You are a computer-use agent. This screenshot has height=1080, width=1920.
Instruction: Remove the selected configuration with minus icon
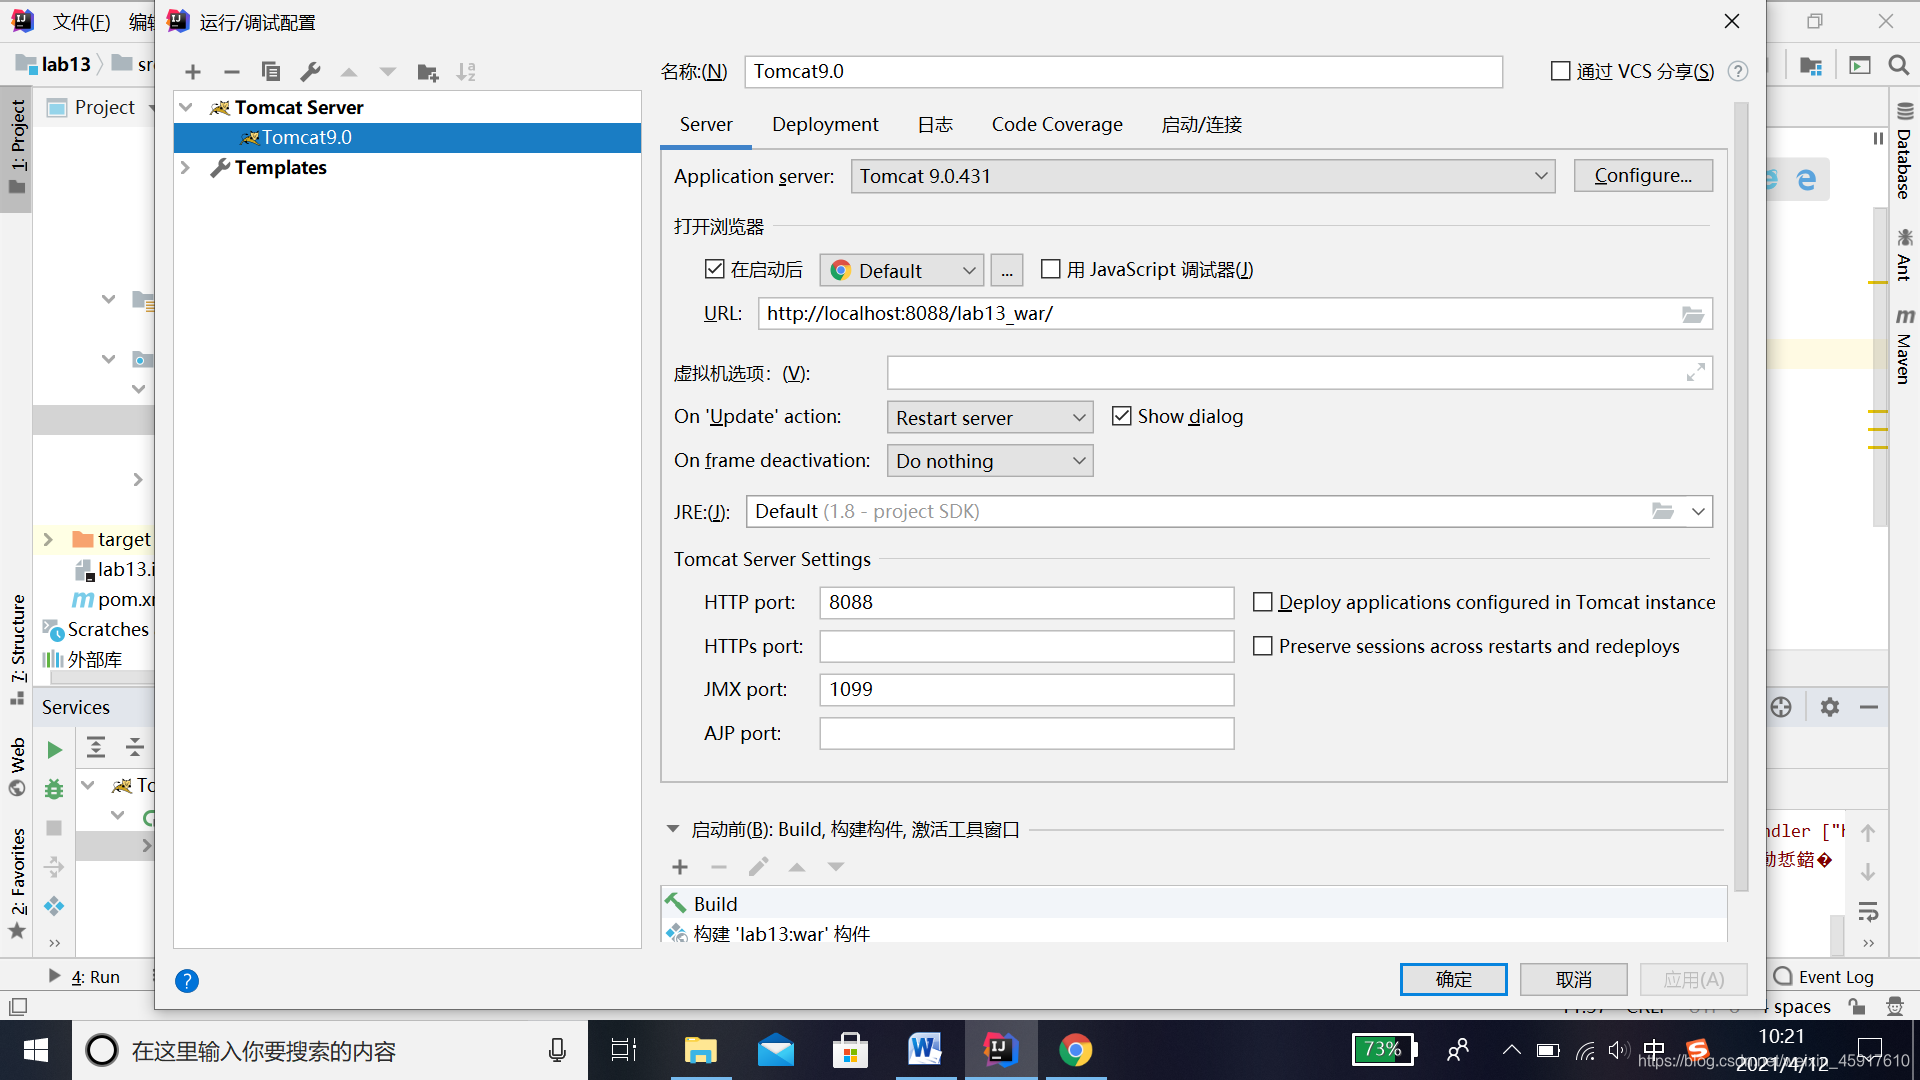pos(232,72)
